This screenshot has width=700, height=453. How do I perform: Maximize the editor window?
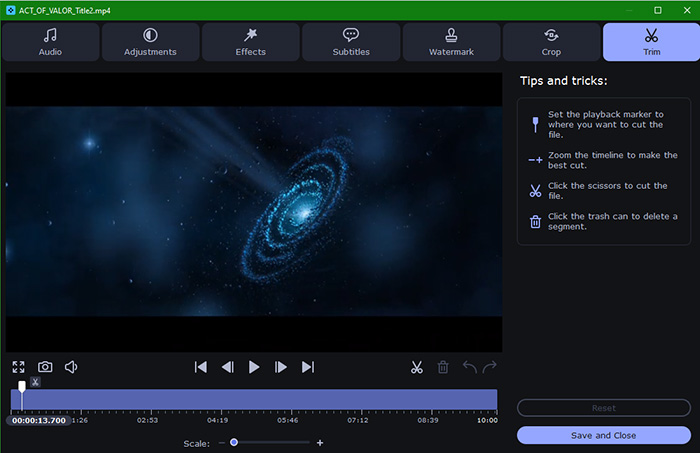click(x=658, y=10)
